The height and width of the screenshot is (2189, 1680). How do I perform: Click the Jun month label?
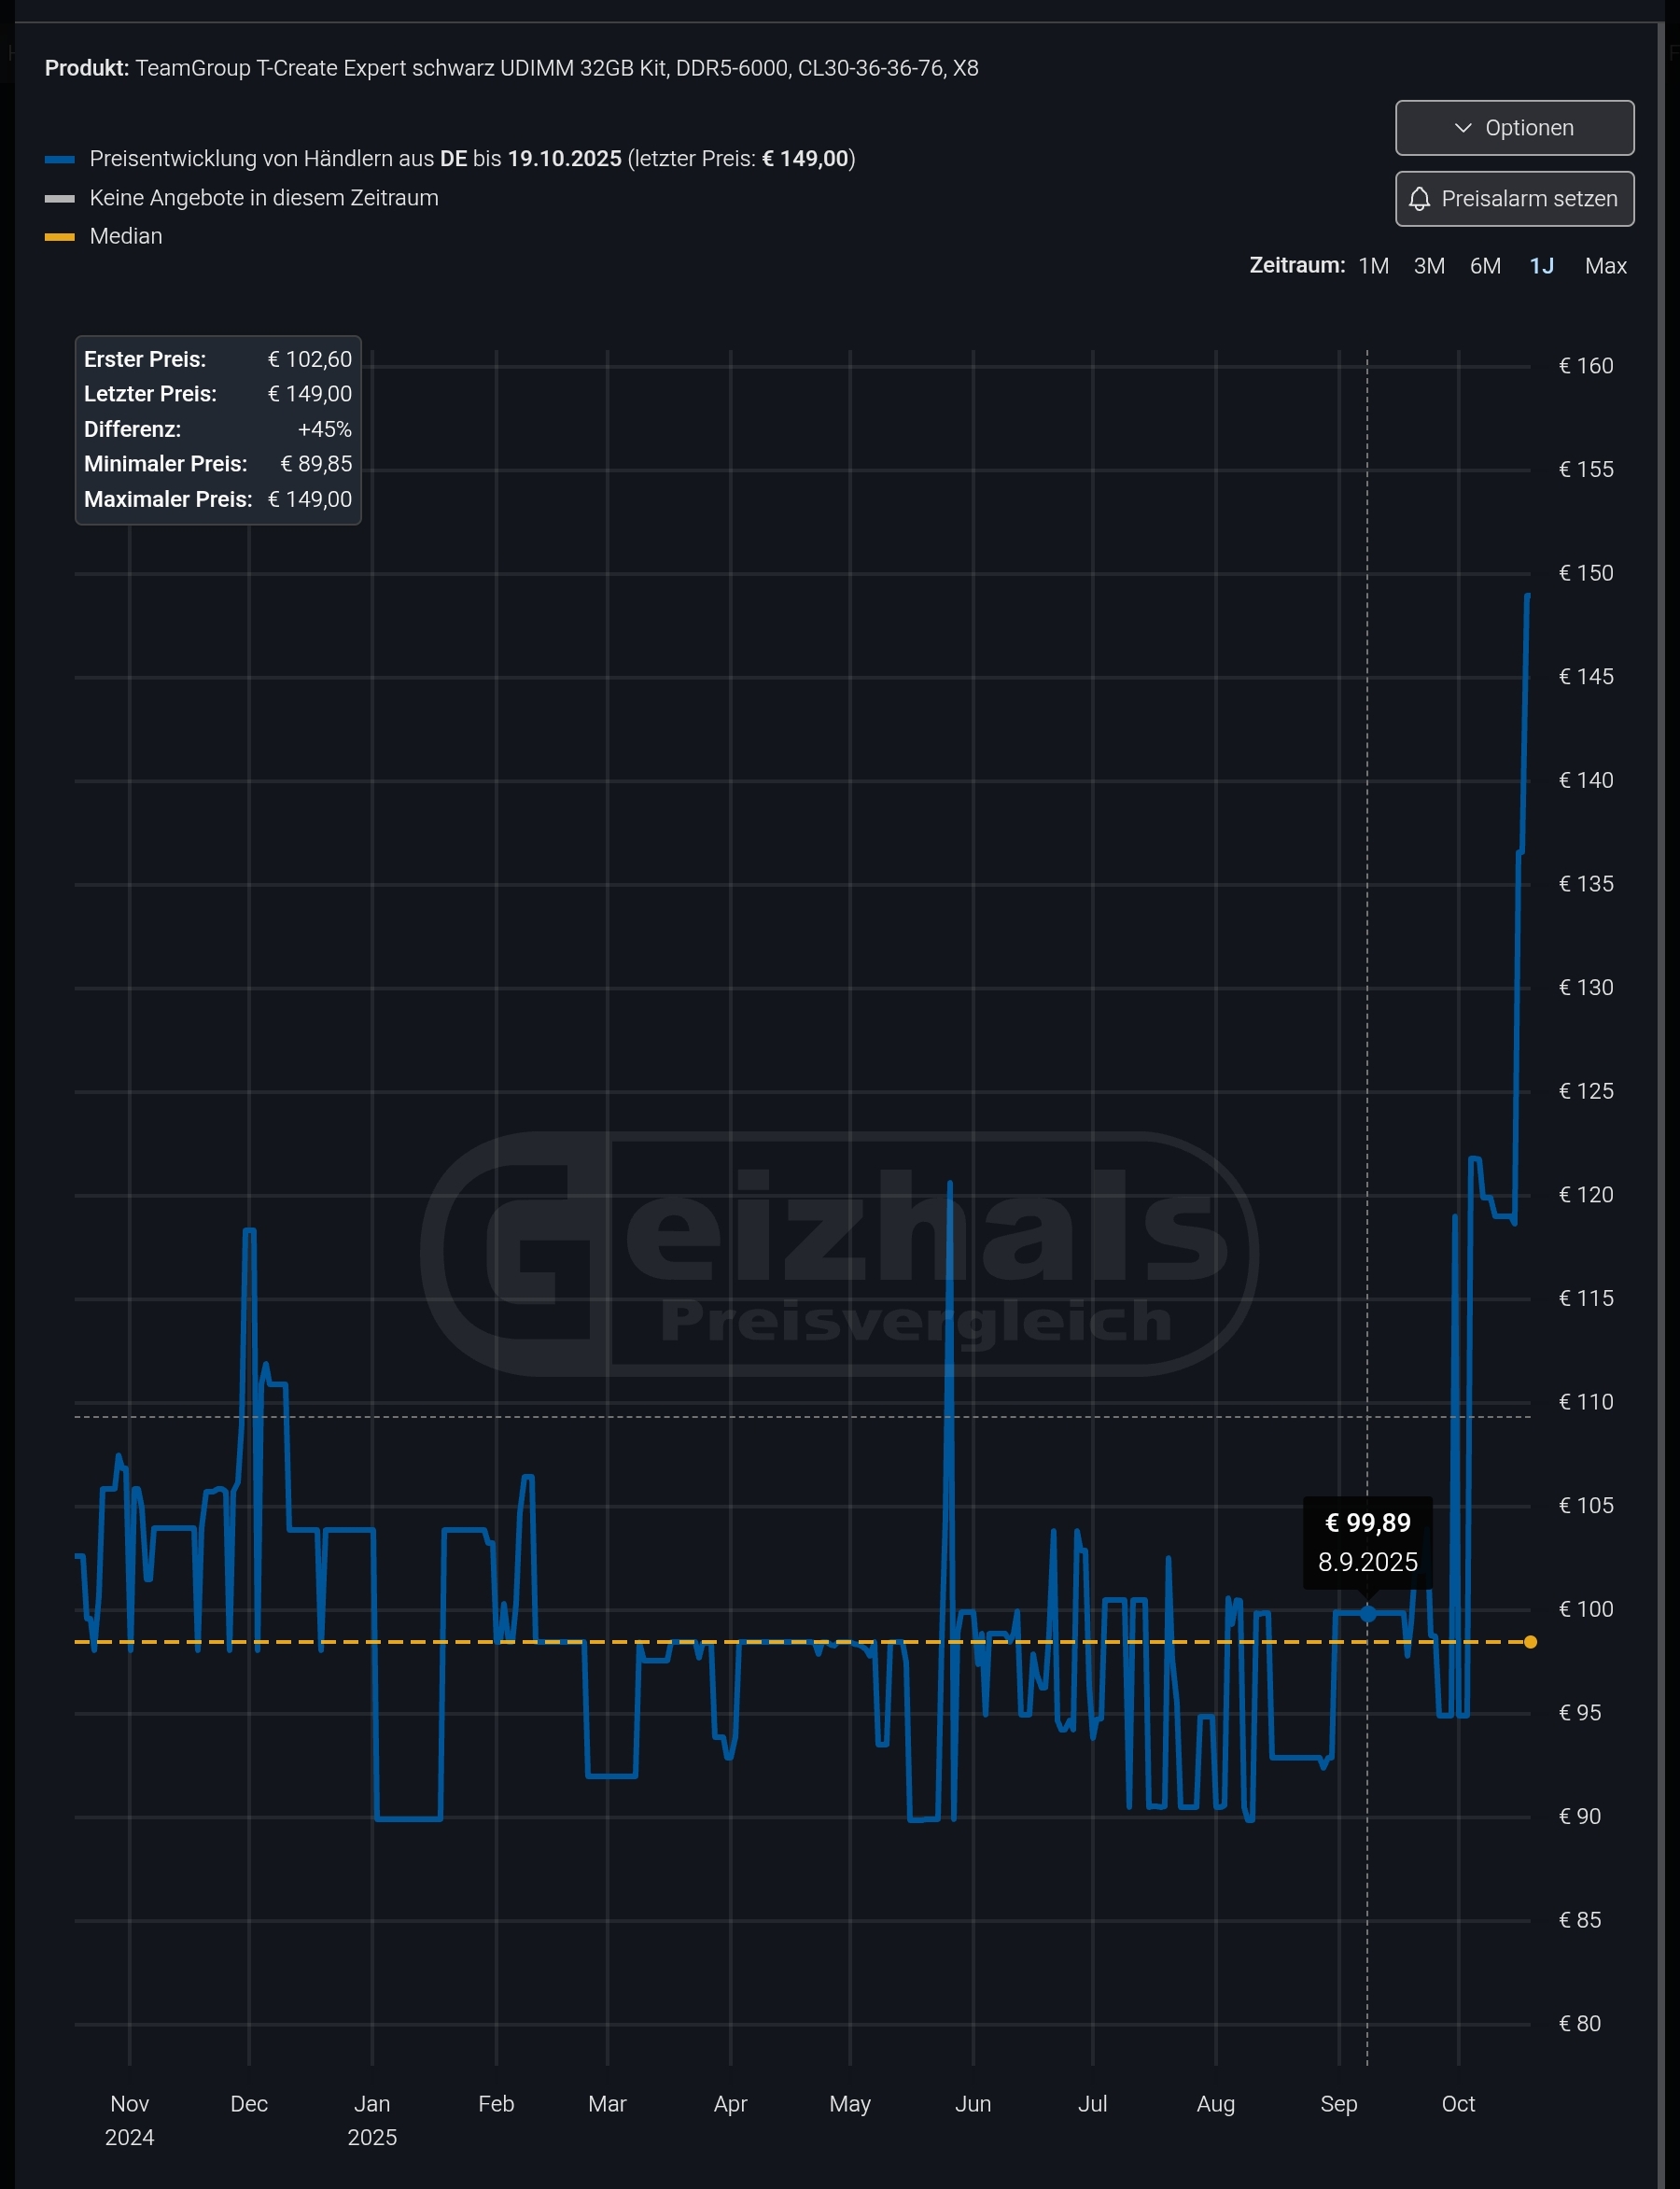point(973,2104)
